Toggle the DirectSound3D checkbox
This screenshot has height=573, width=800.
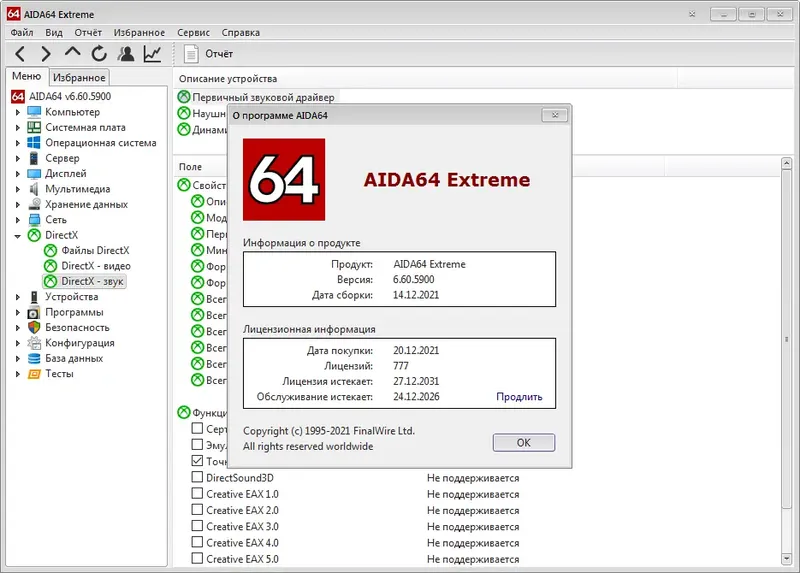[x=197, y=477]
